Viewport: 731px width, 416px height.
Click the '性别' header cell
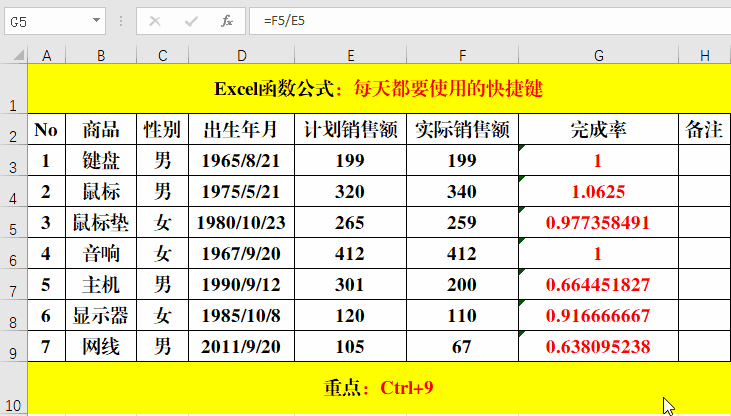[162, 129]
